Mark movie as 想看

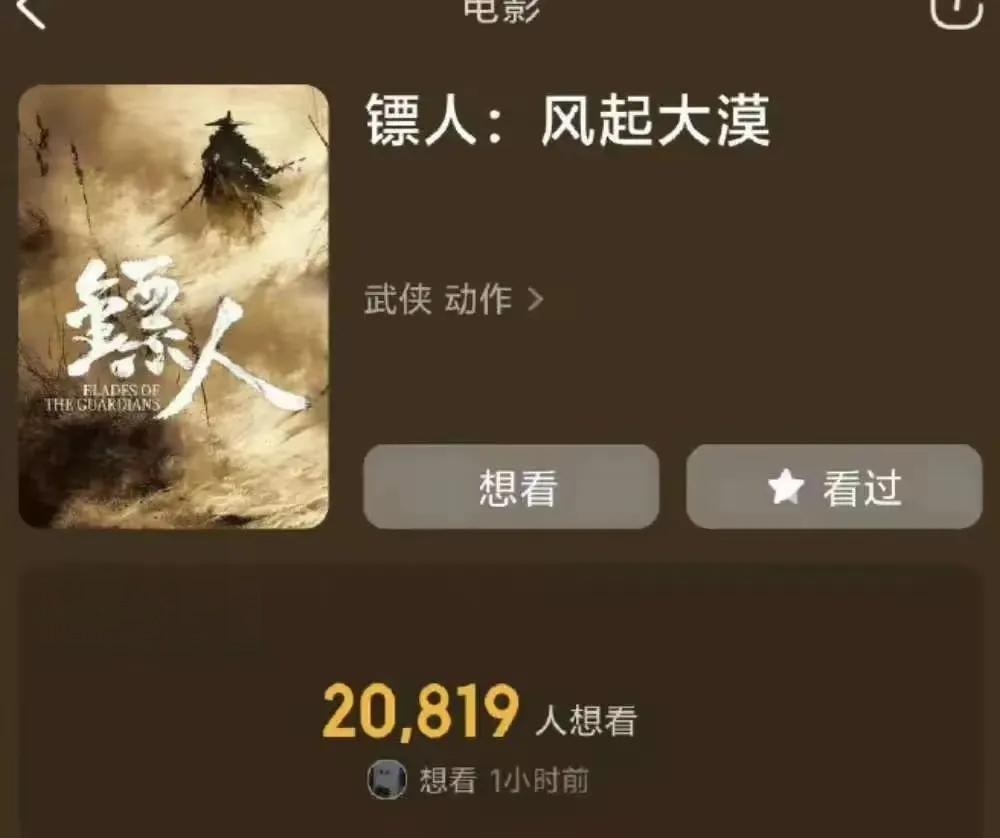tap(511, 487)
